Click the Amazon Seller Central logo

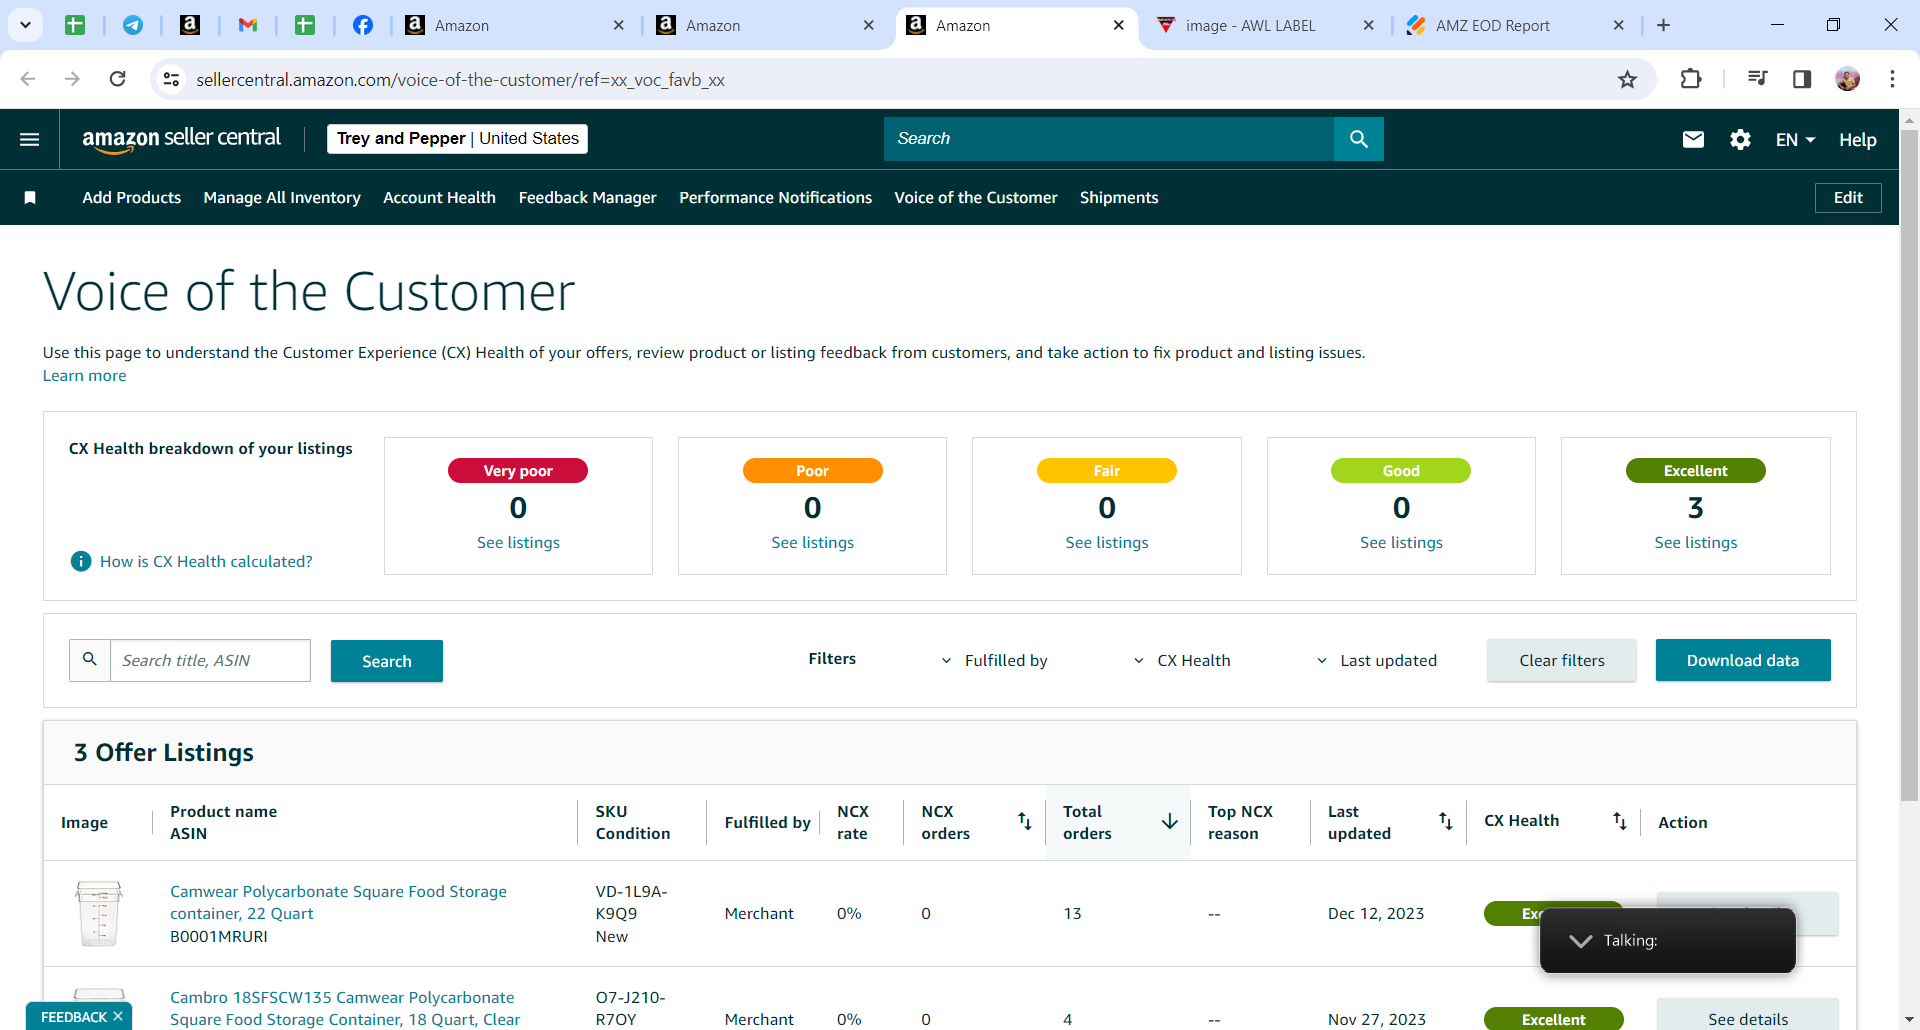pos(181,139)
